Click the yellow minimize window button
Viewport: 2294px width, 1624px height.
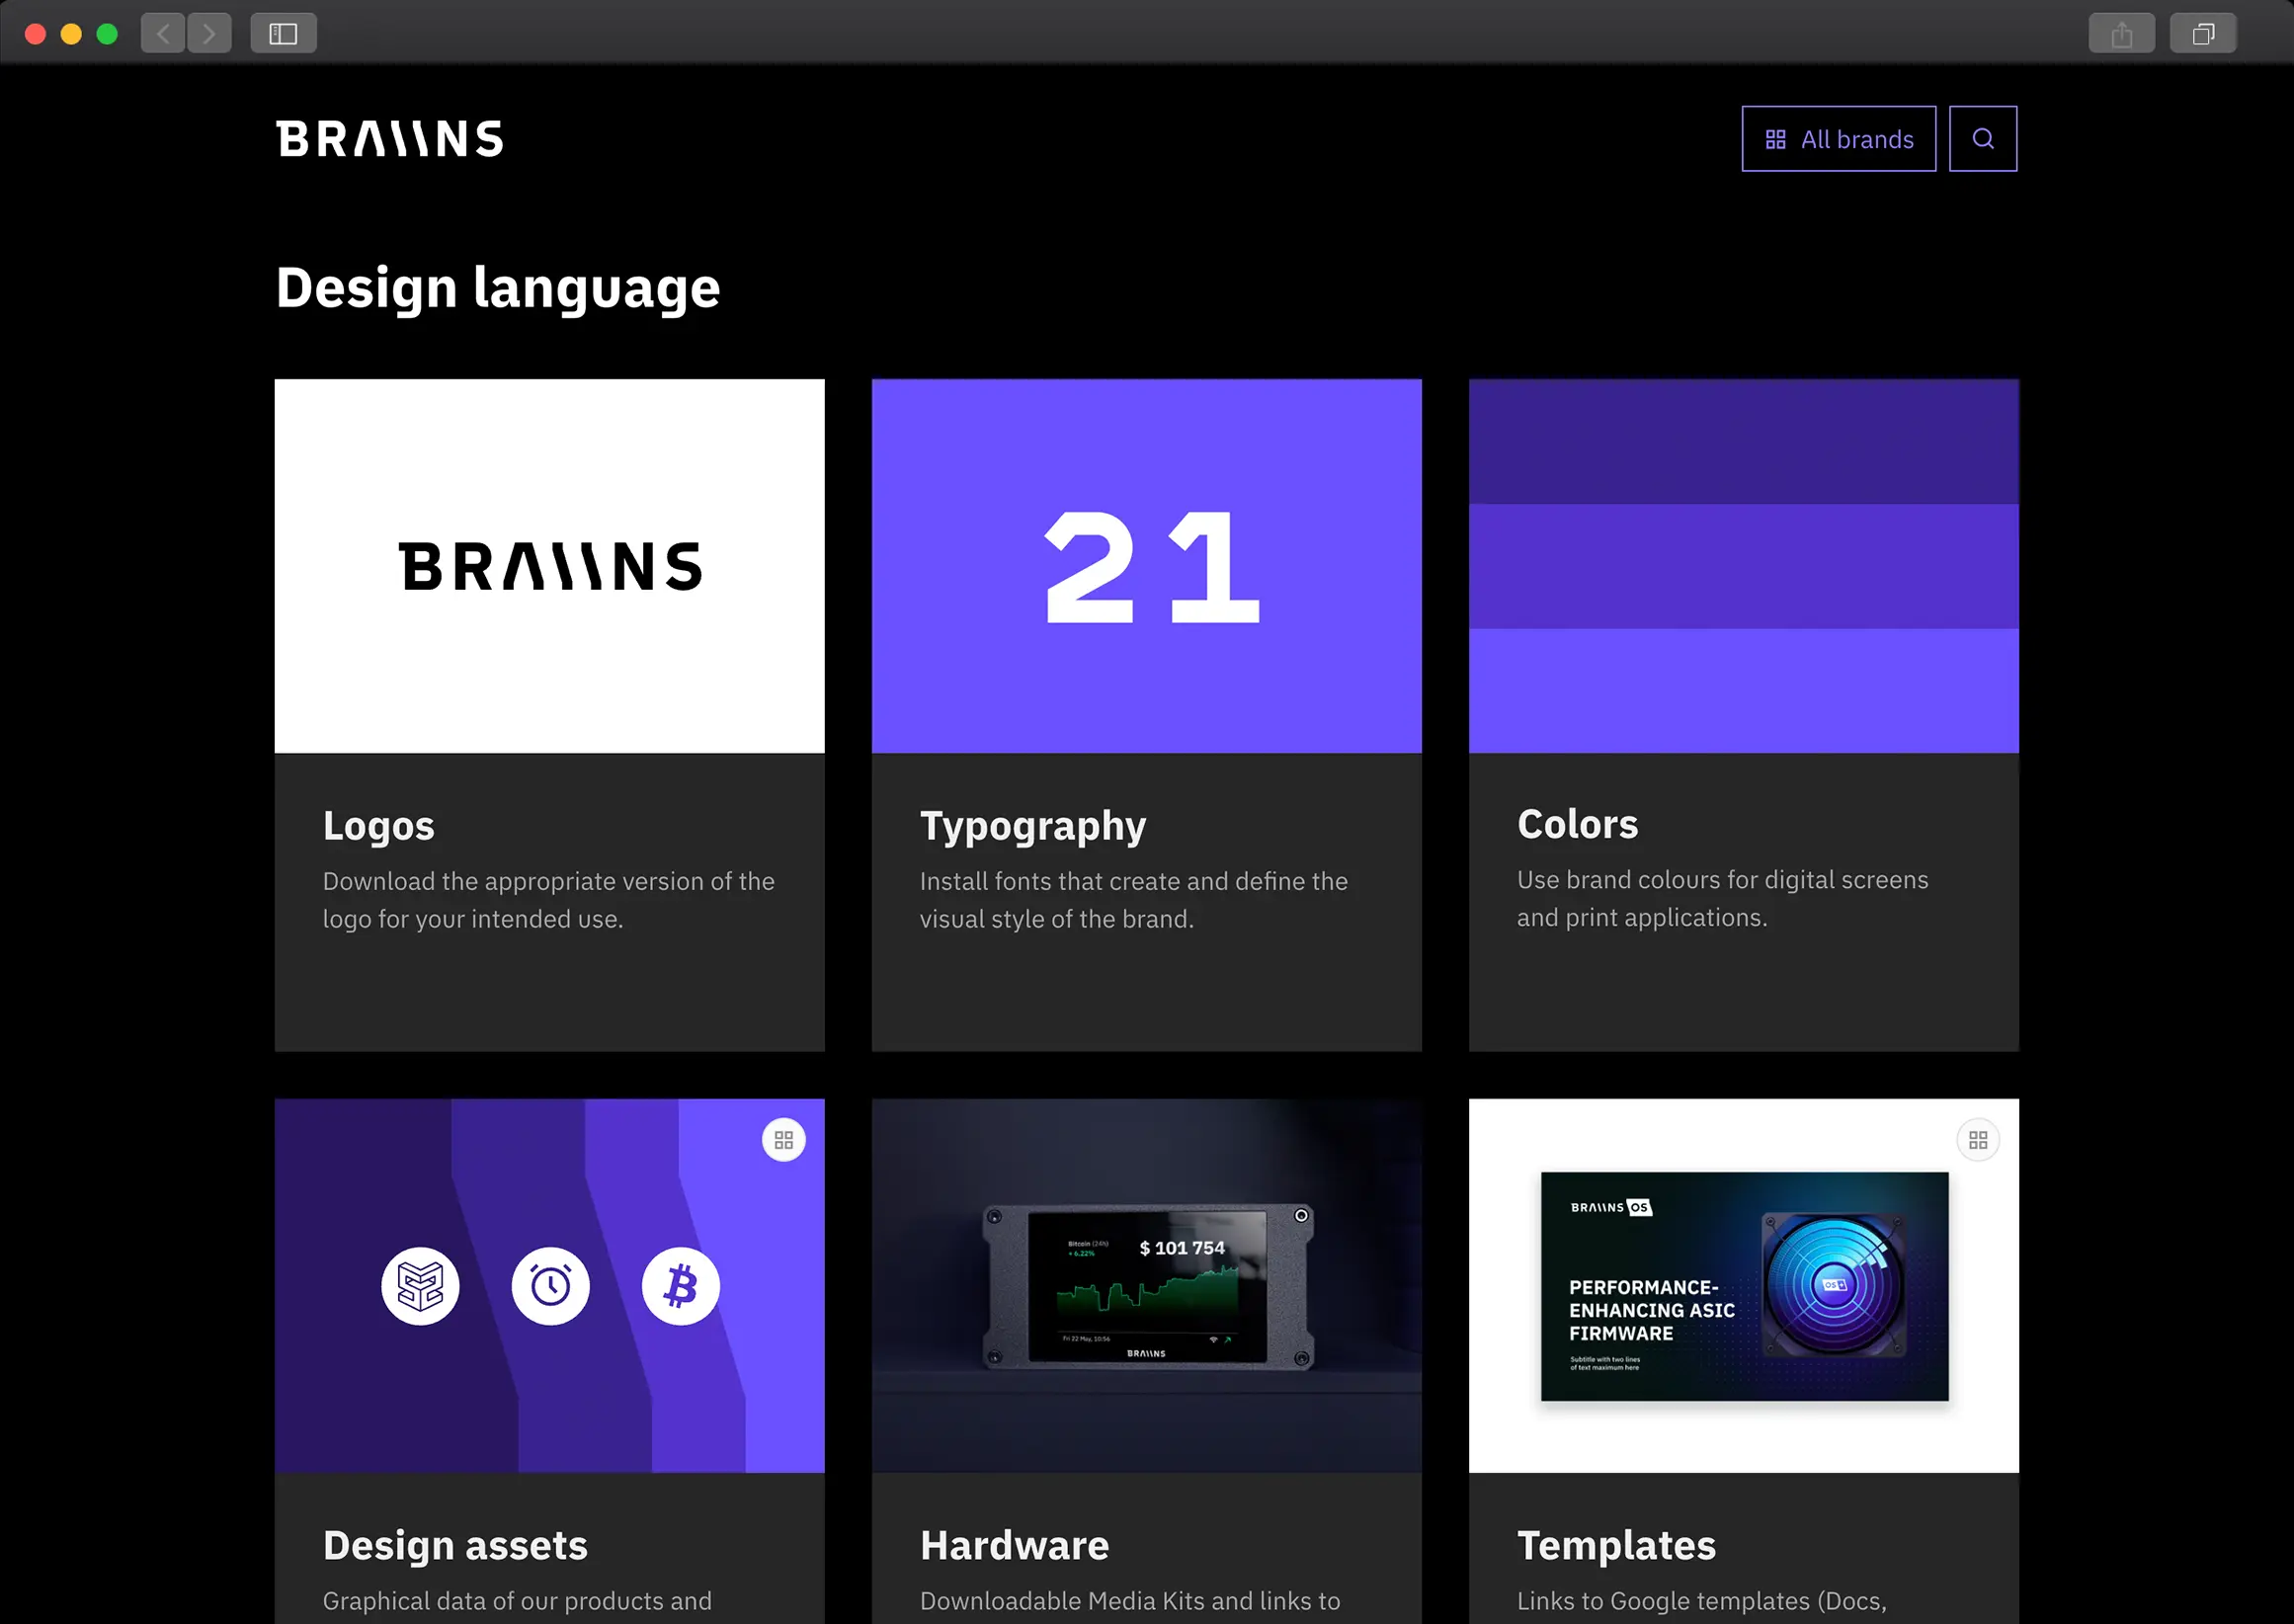[71, 34]
